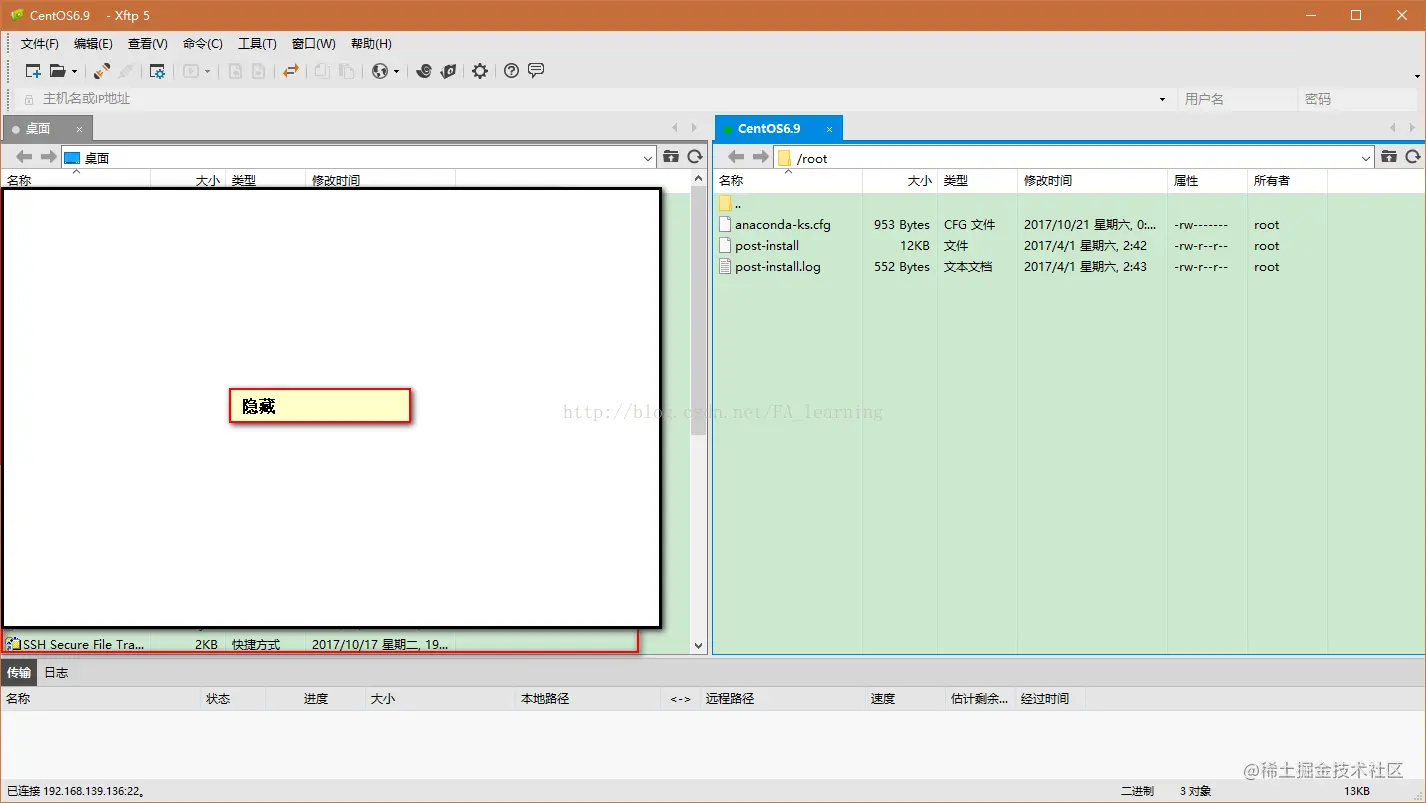Expand the Open session folder dropdown arrow
This screenshot has width=1426, height=803.
(x=74, y=72)
